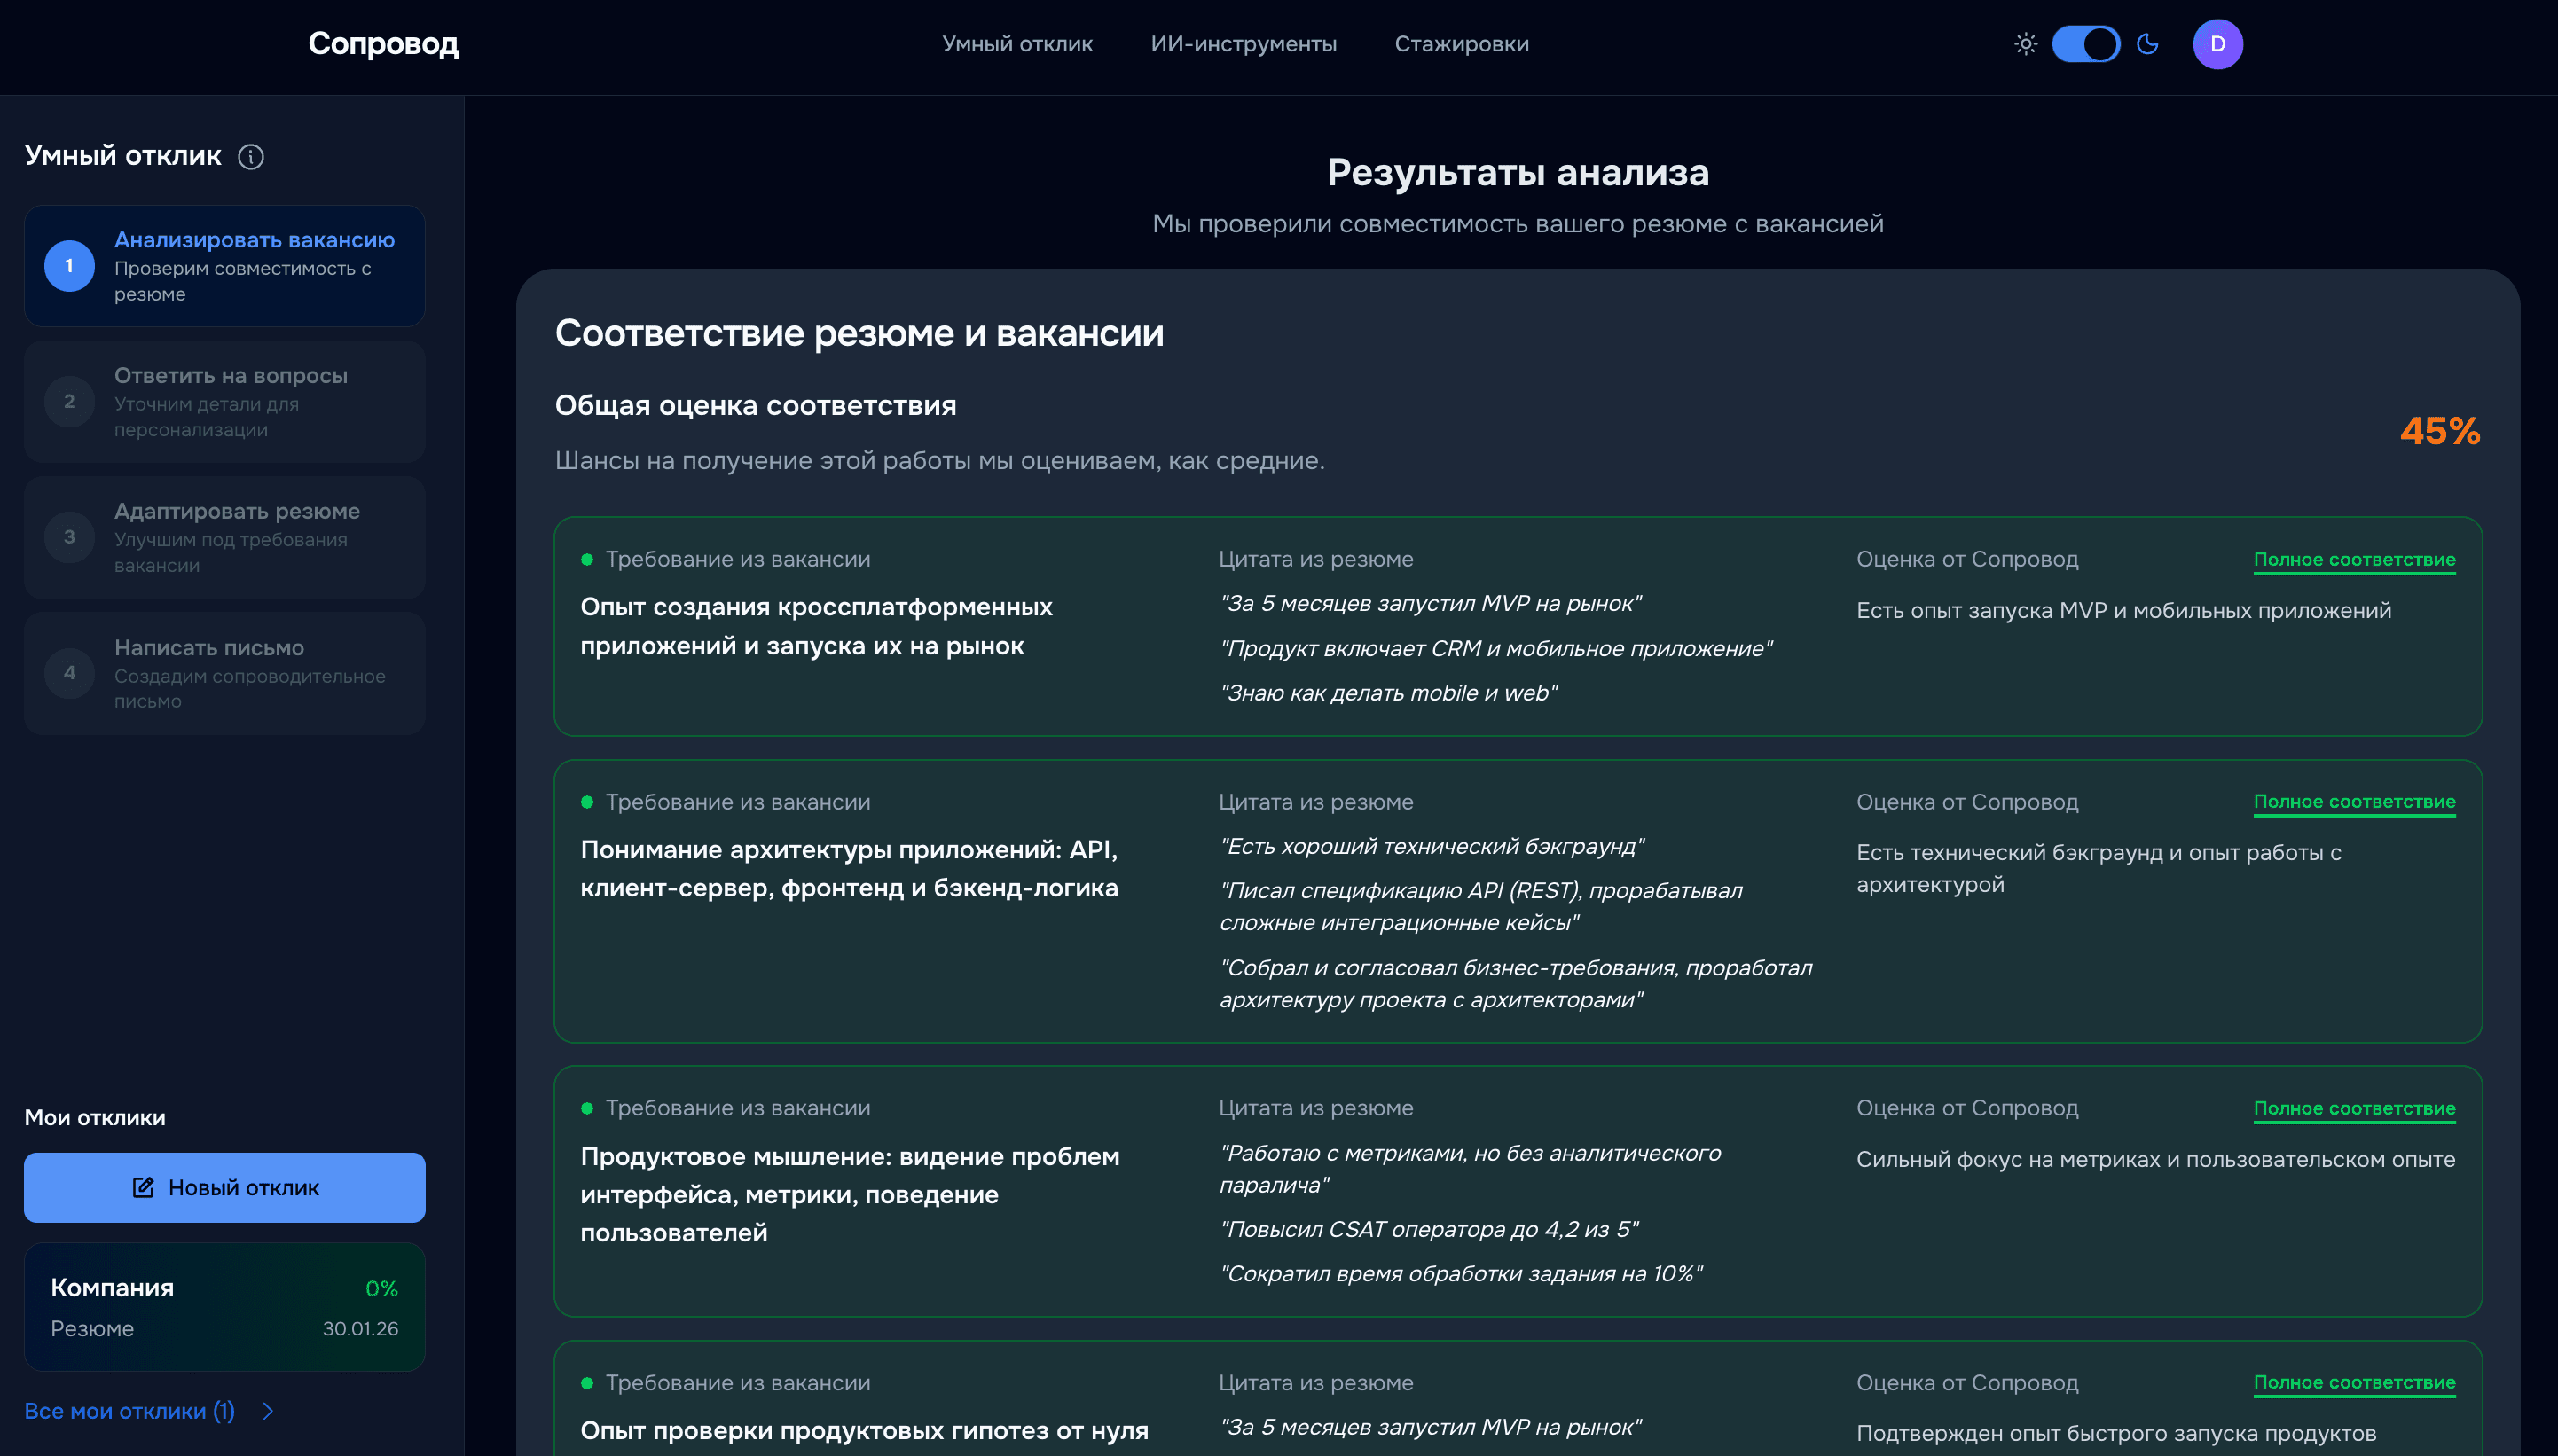Open the "Стажировки" section
The width and height of the screenshot is (2558, 1456).
[x=1462, y=44]
